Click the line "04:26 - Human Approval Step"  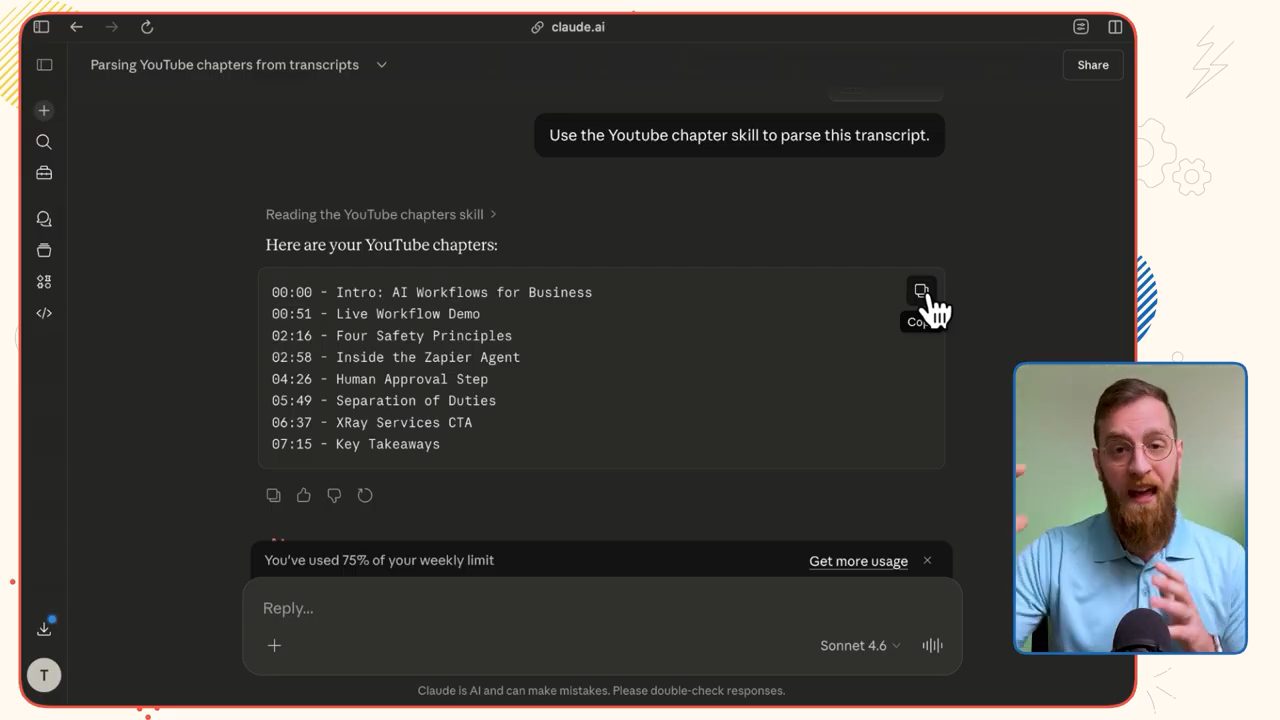[380, 379]
